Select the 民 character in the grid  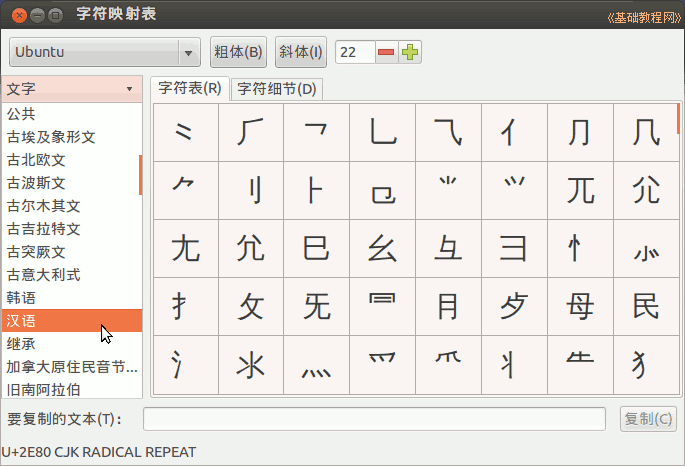pyautogui.click(x=646, y=306)
